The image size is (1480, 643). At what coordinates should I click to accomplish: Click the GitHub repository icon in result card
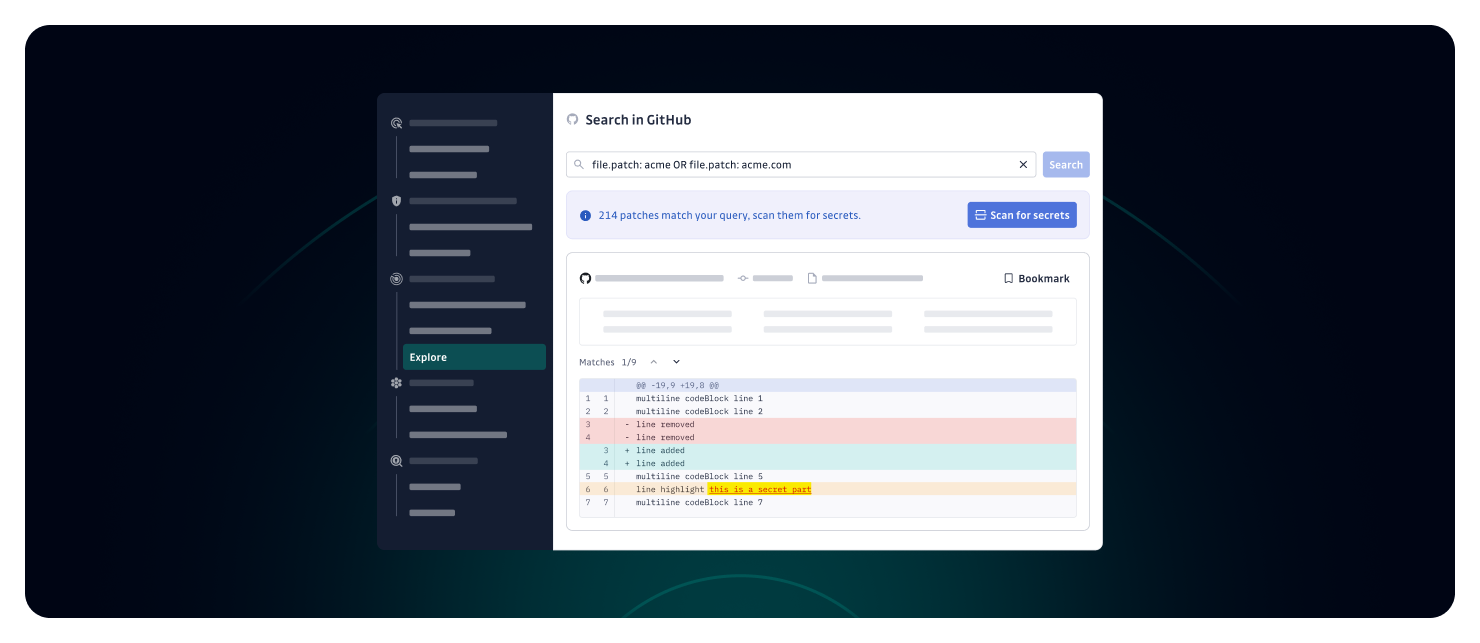click(585, 278)
